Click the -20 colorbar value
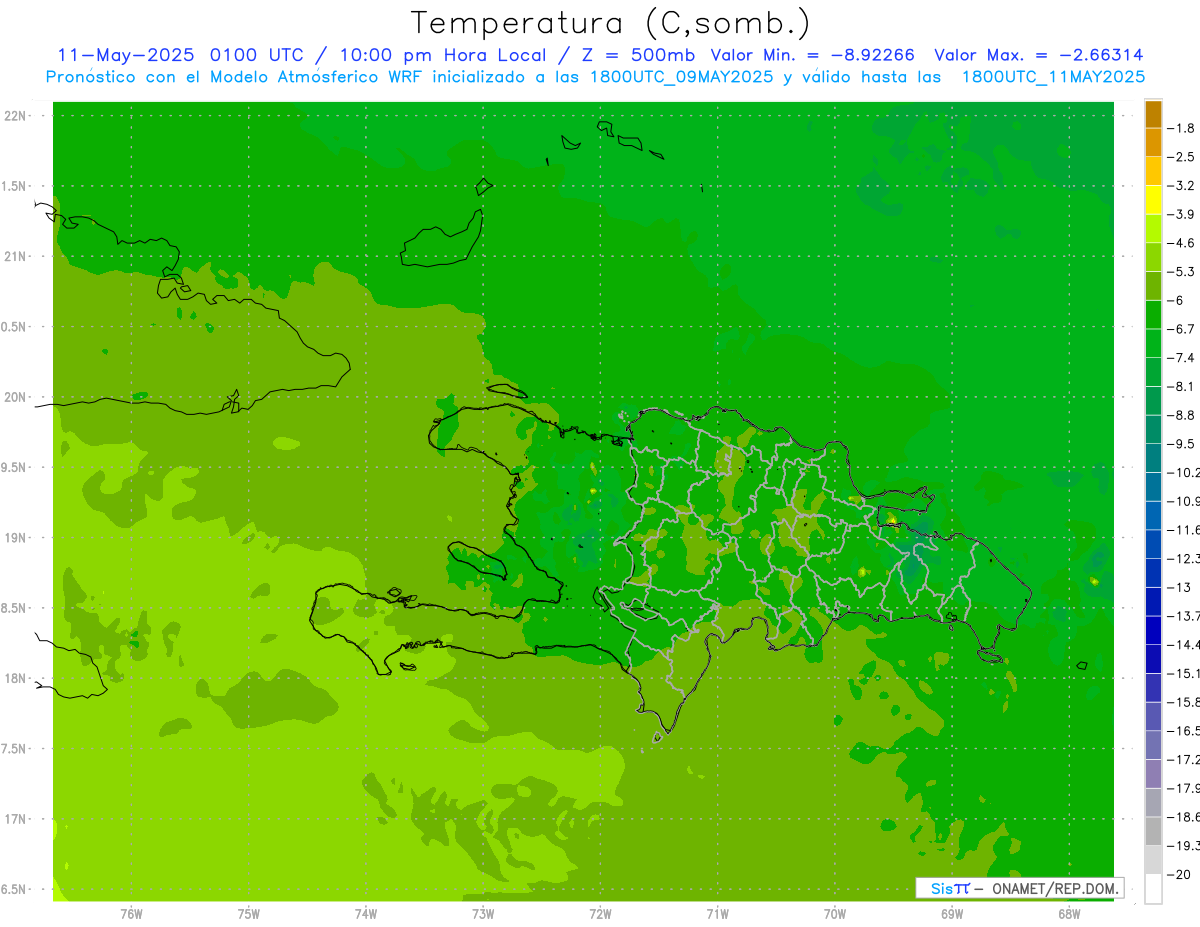 1180,875
